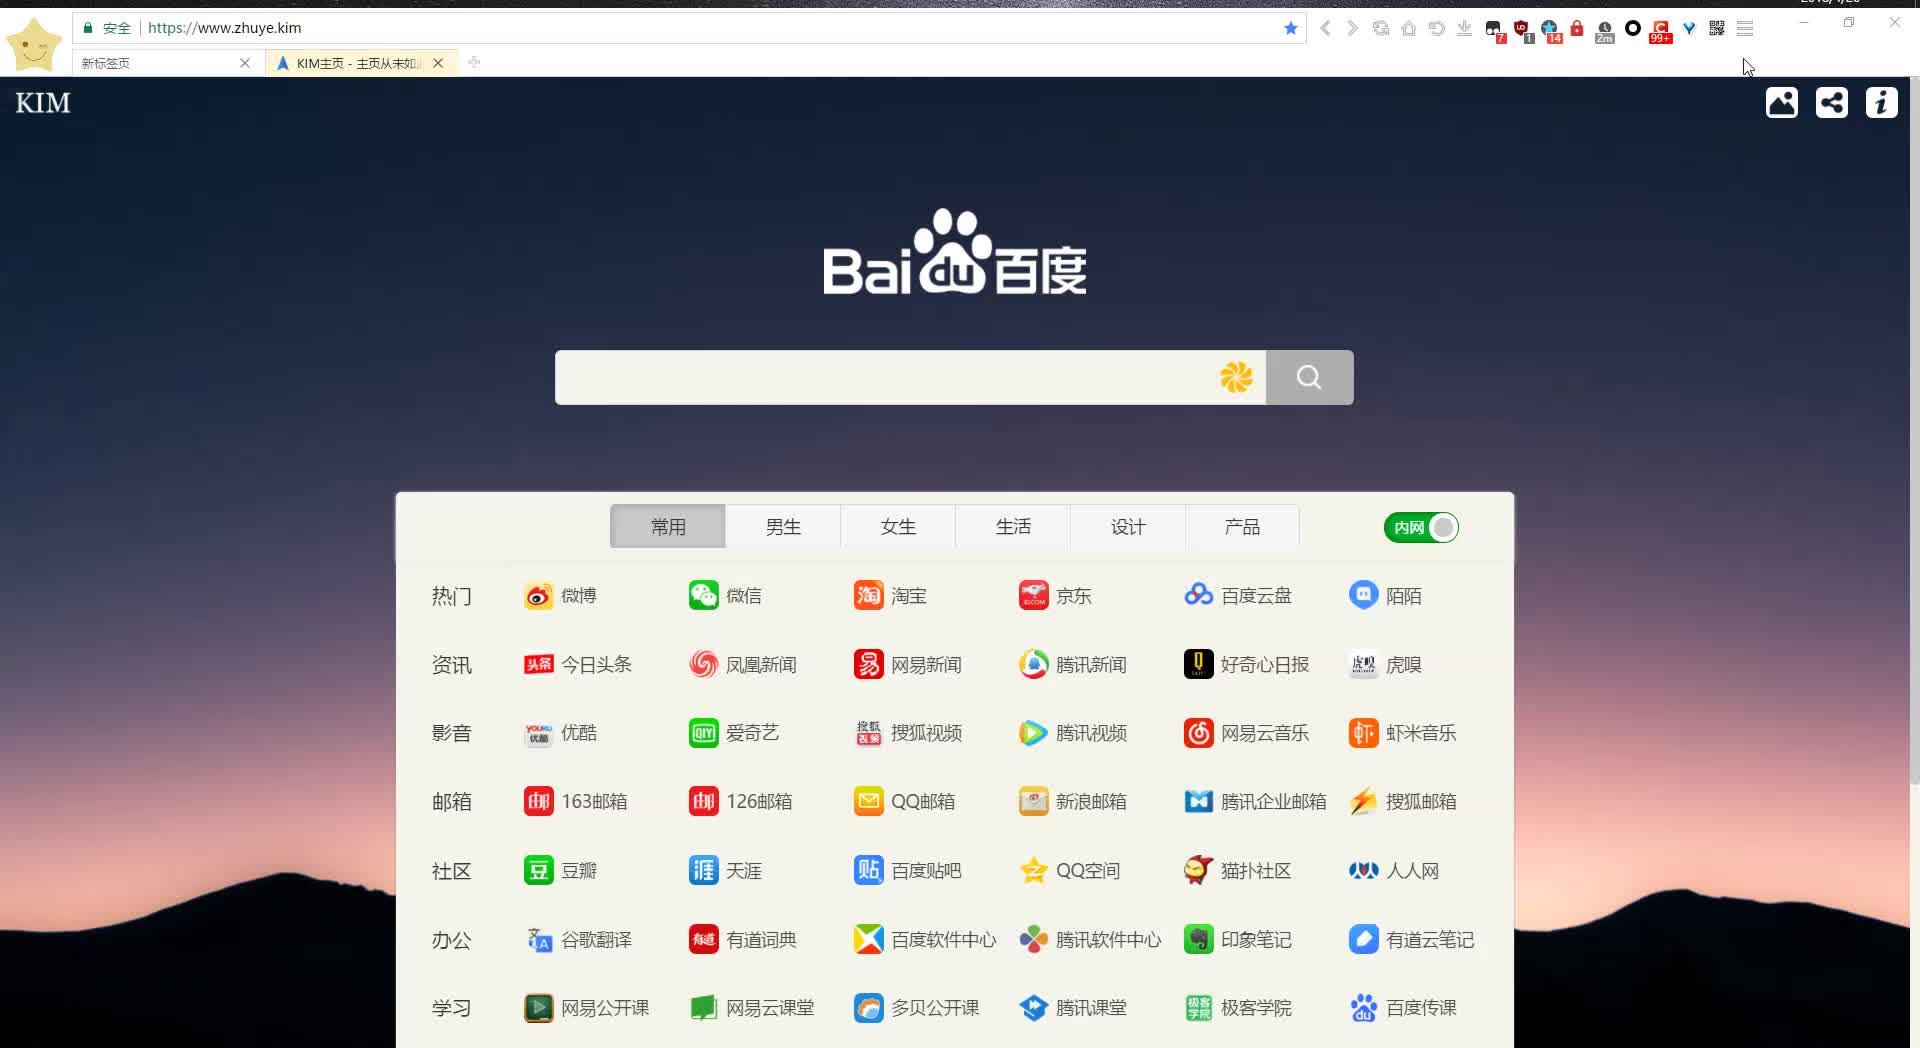Viewport: 1920px width, 1048px height.
Task: Open the 豆瓣 link
Action: pyautogui.click(x=560, y=871)
